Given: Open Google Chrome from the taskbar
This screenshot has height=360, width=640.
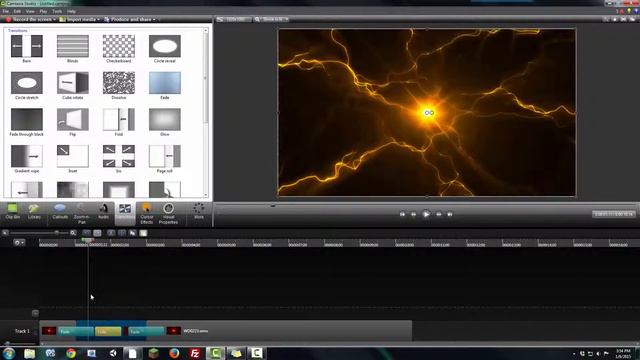Looking at the screenshot, I should (71, 353).
